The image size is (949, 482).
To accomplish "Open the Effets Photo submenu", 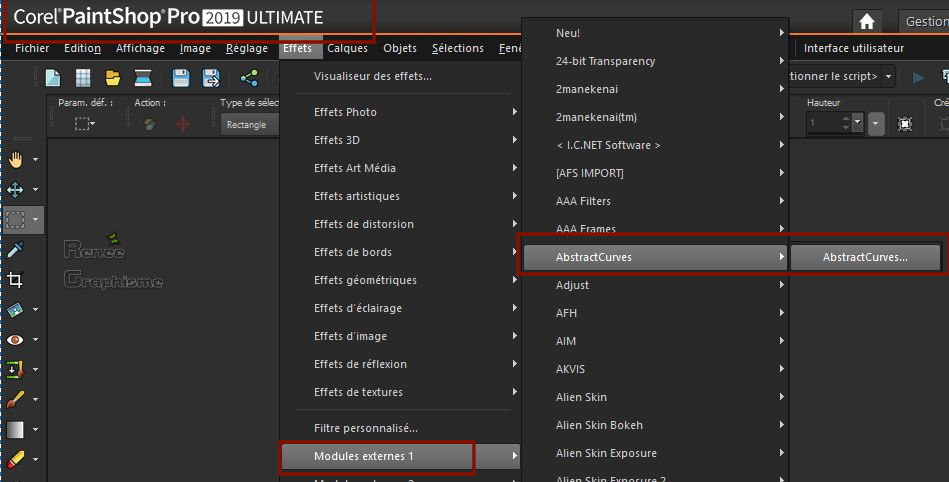I will click(x=401, y=112).
